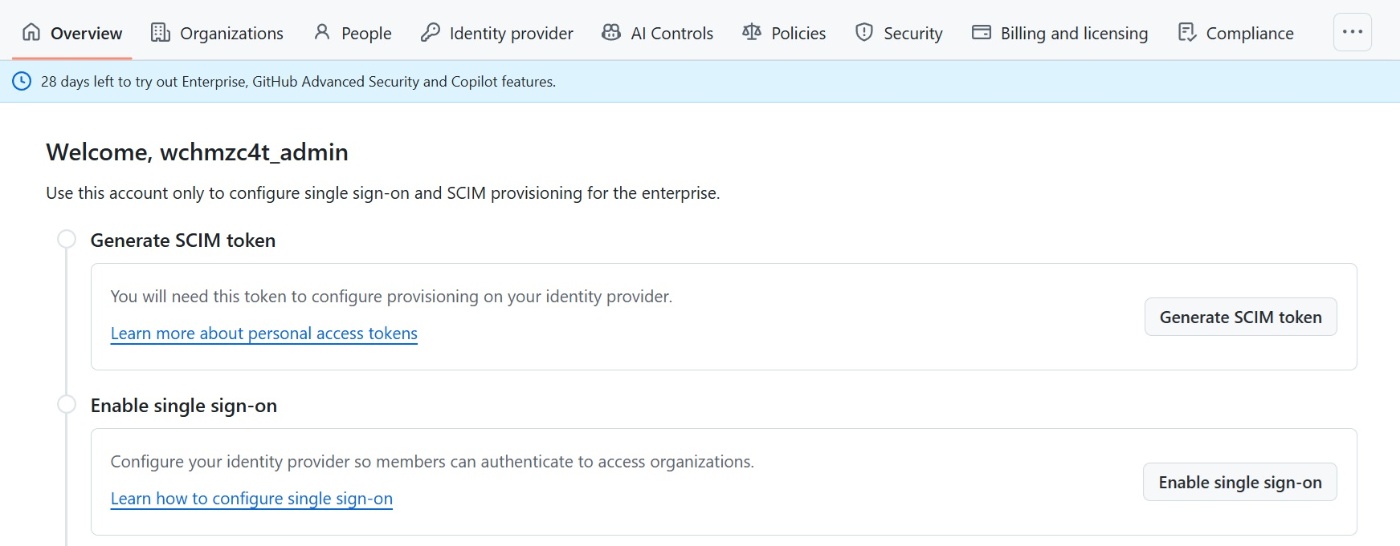The width and height of the screenshot is (1400, 546).
Task: Click the clock icon in trial banner
Action: [x=21, y=82]
